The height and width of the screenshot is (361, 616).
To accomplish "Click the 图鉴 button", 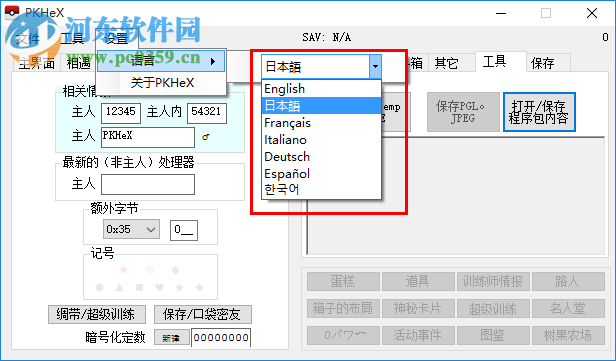I will pos(493,335).
